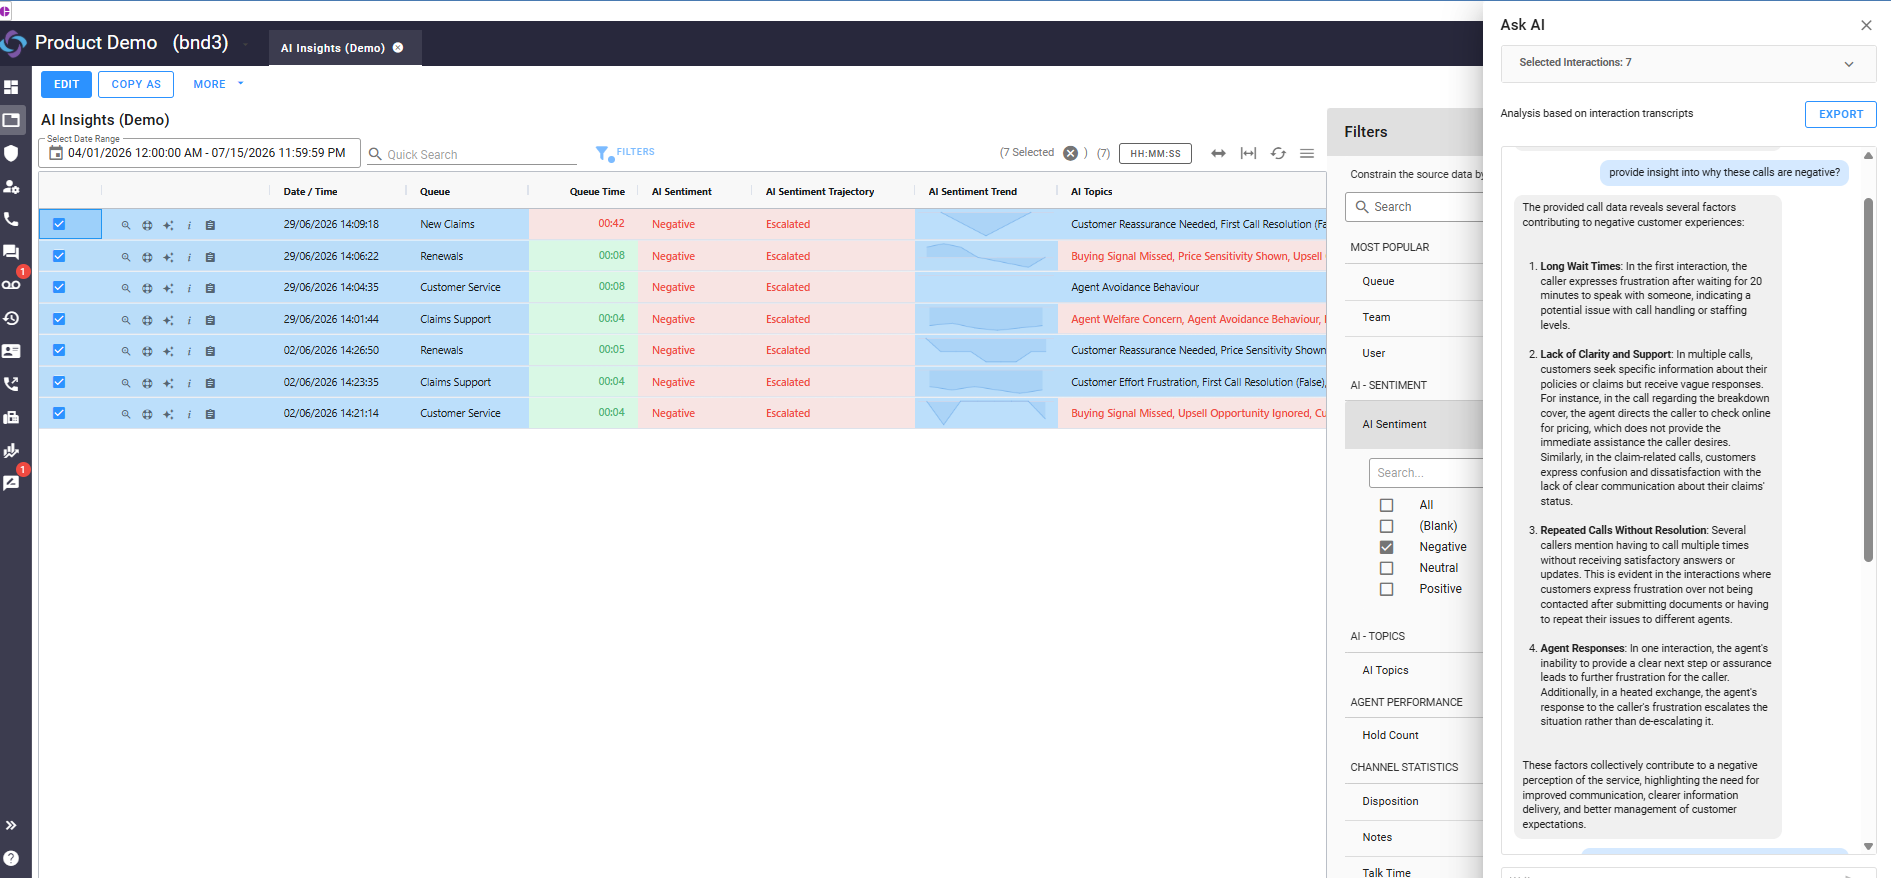Click in the Quick Search field

472,154
